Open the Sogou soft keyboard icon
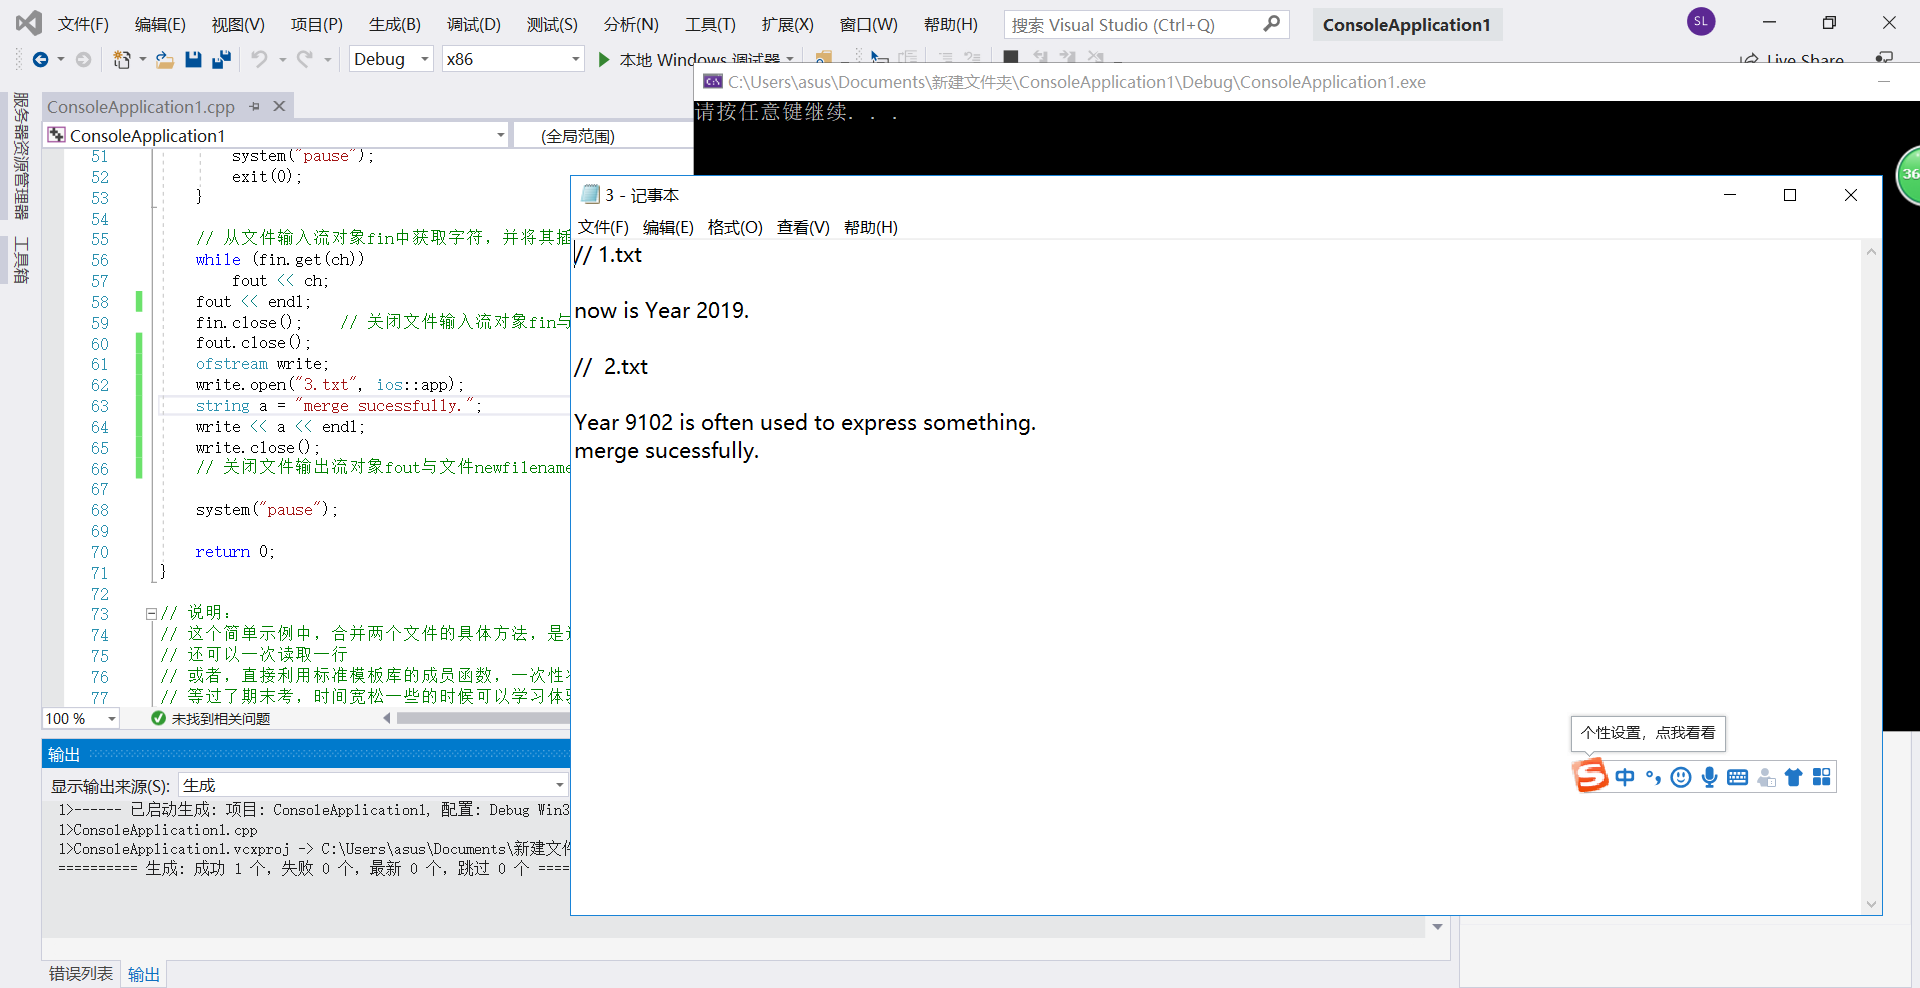Screen dimensions: 1920x988 tap(1737, 777)
